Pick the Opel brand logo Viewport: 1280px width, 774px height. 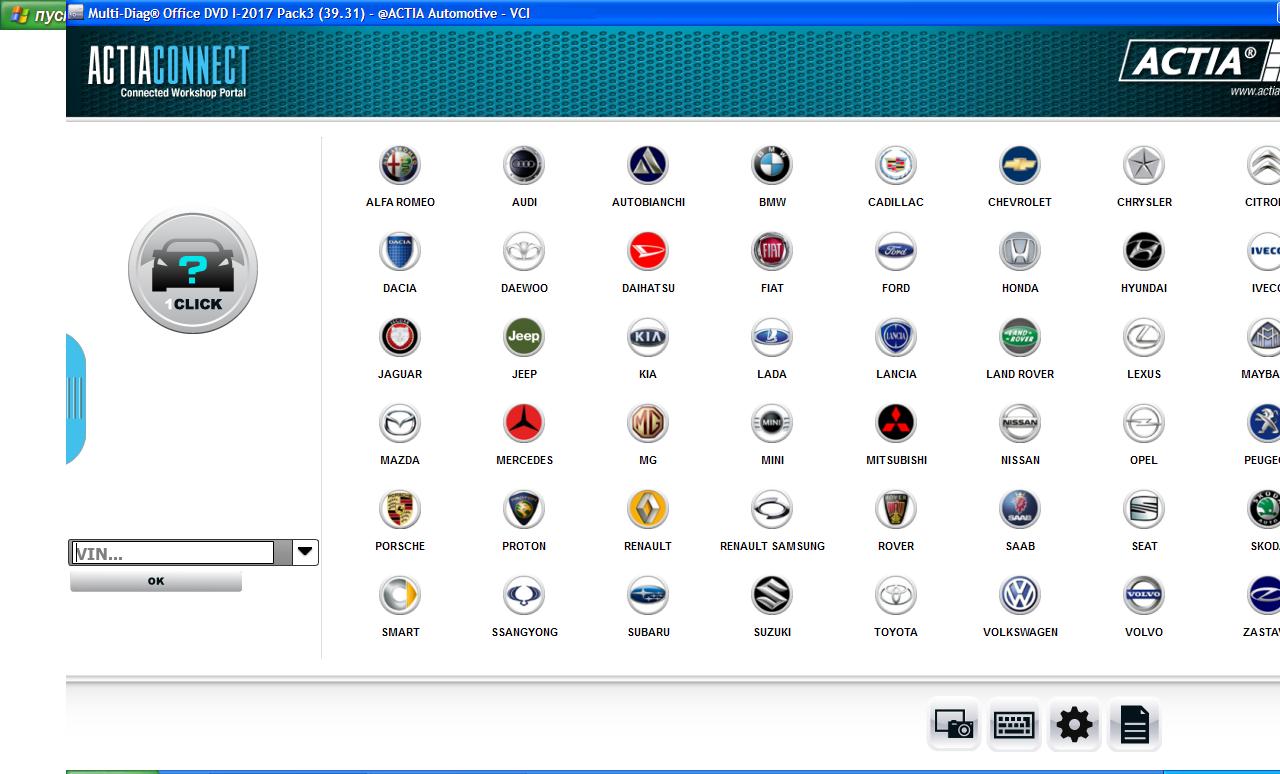tap(1144, 423)
